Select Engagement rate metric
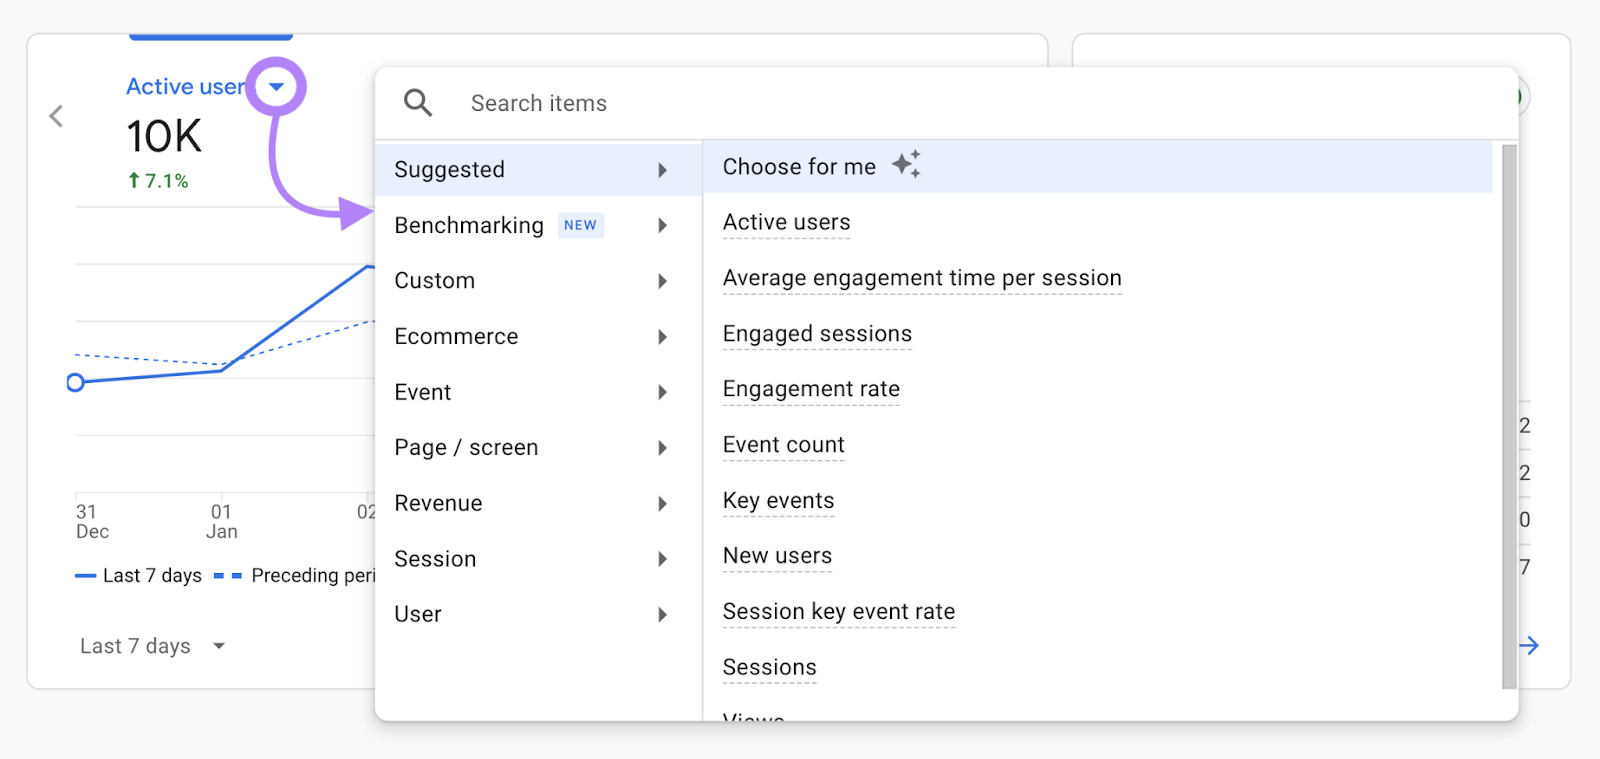 [811, 389]
